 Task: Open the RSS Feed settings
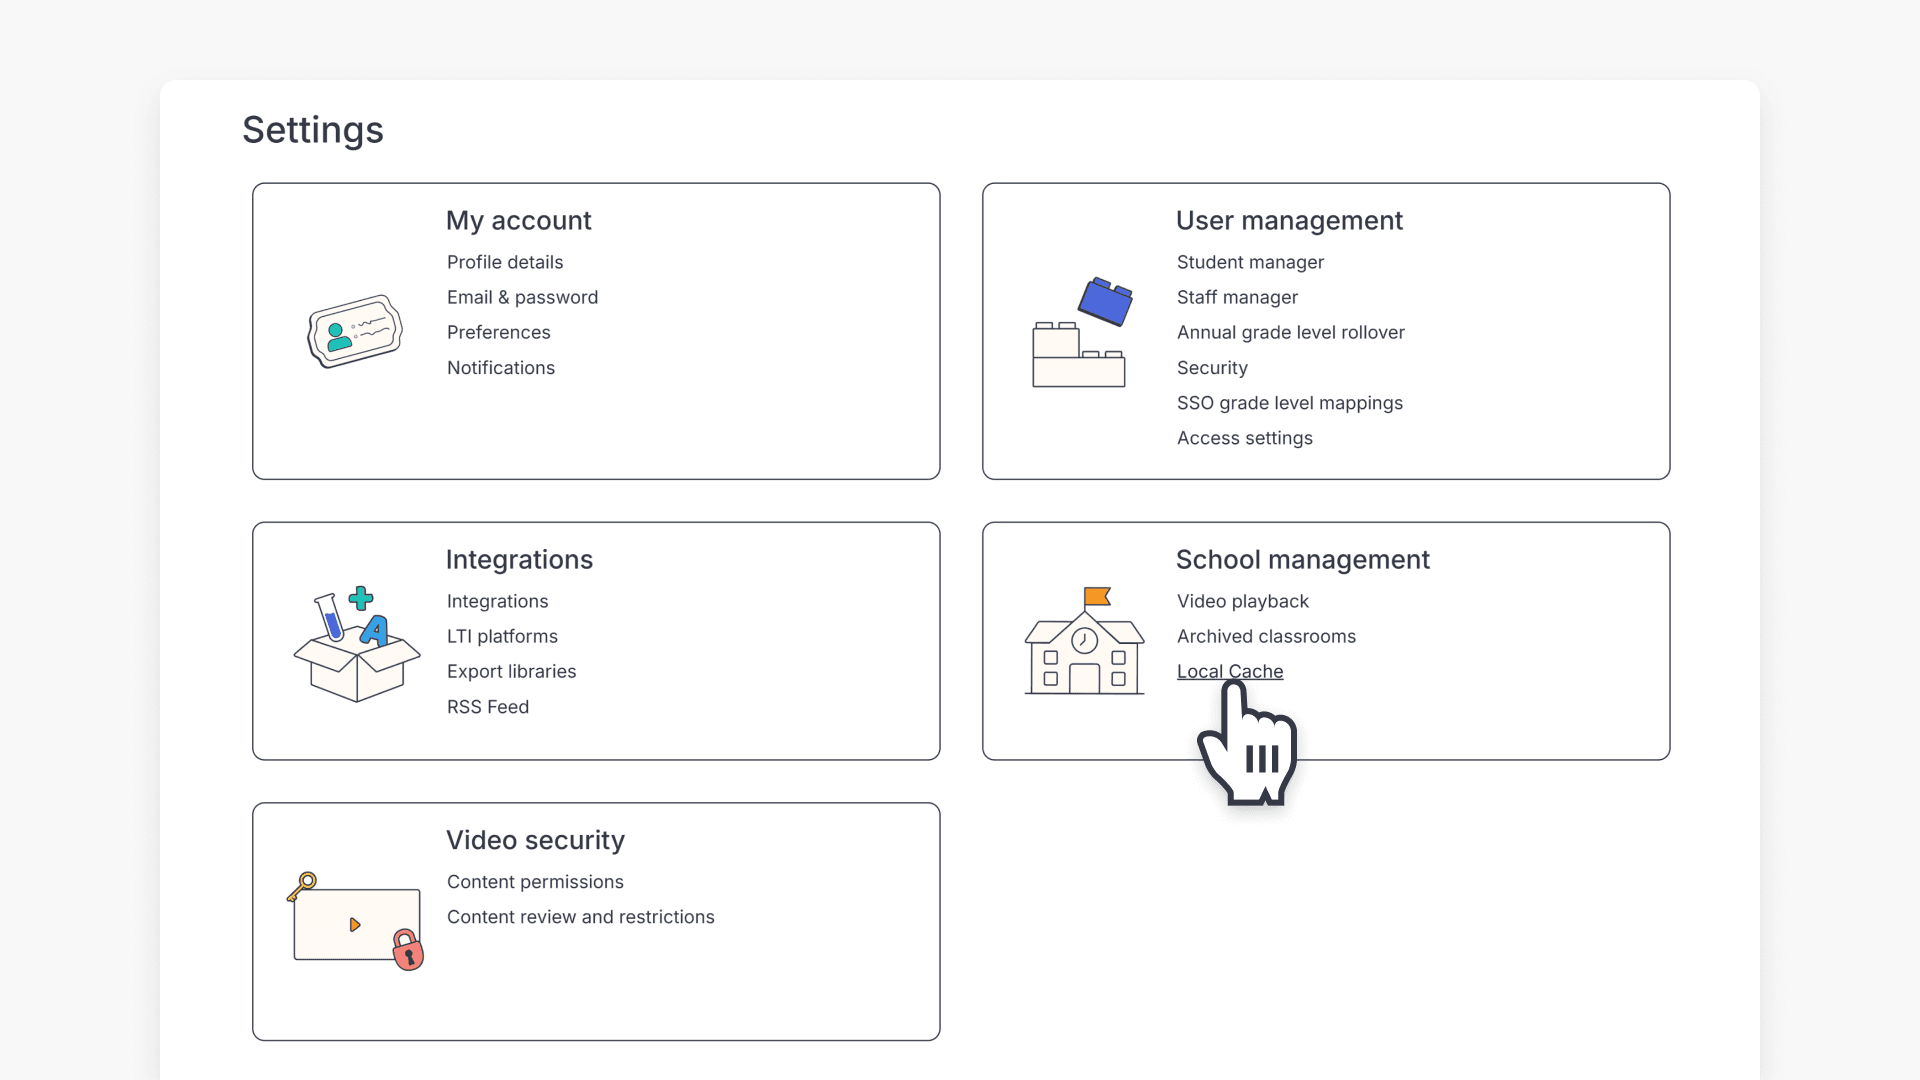tap(487, 706)
